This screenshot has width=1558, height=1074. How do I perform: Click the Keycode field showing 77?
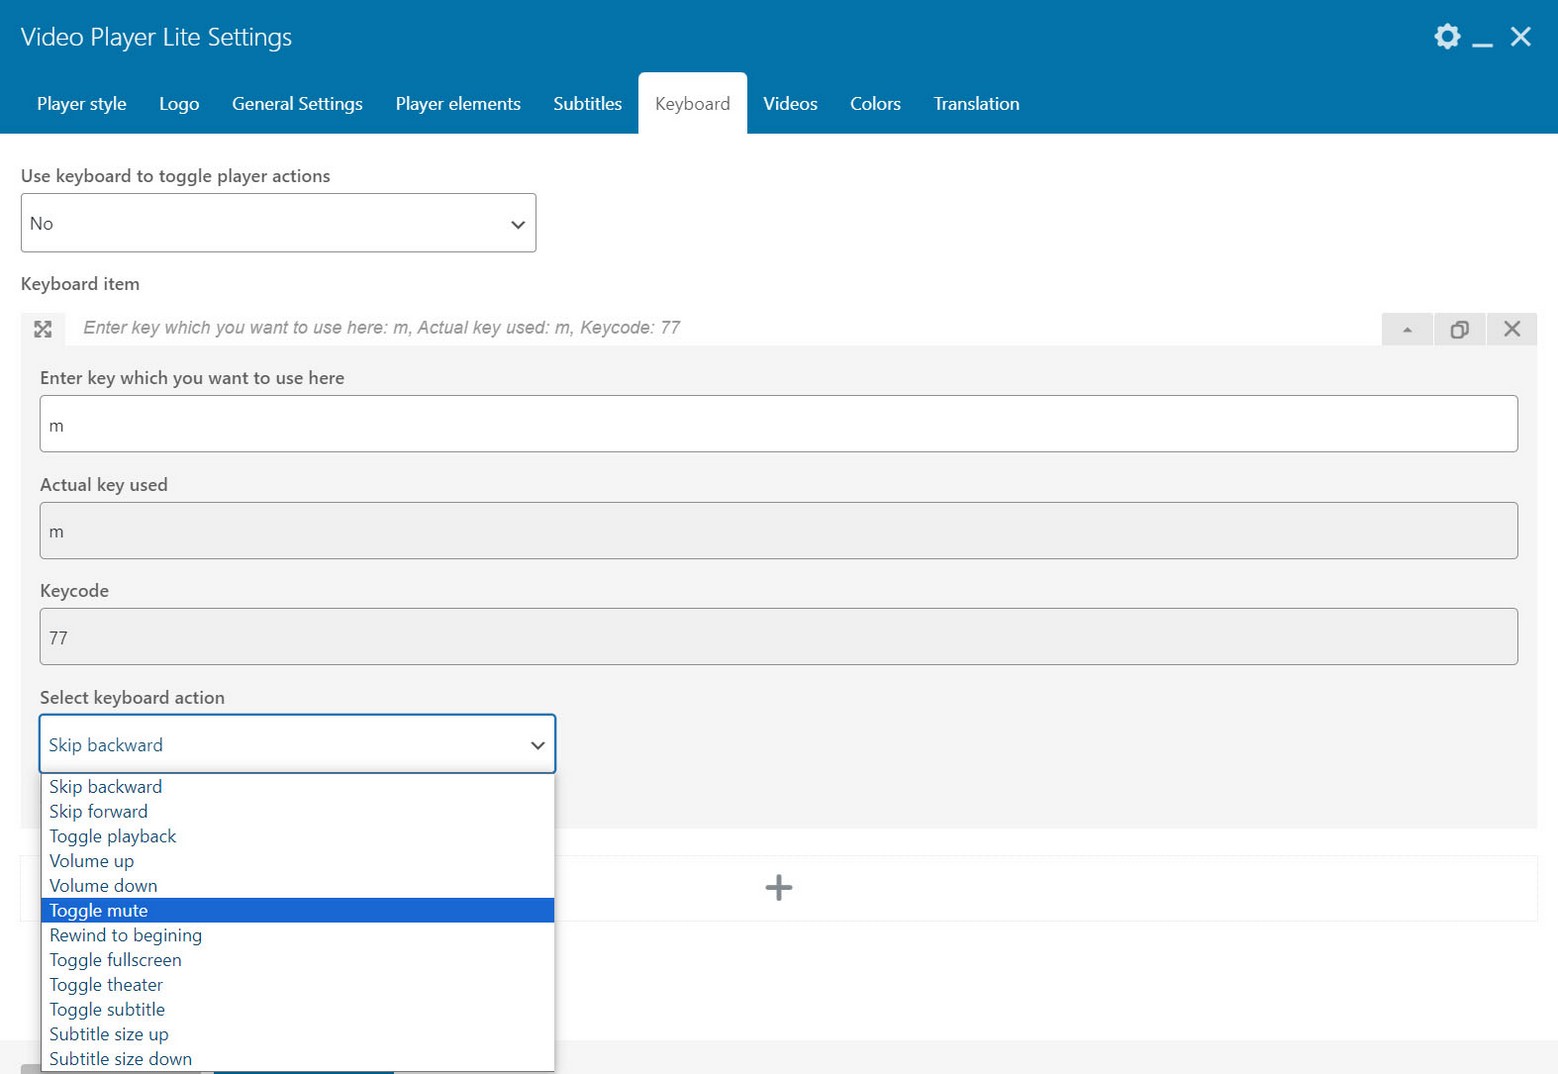pyautogui.click(x=778, y=637)
